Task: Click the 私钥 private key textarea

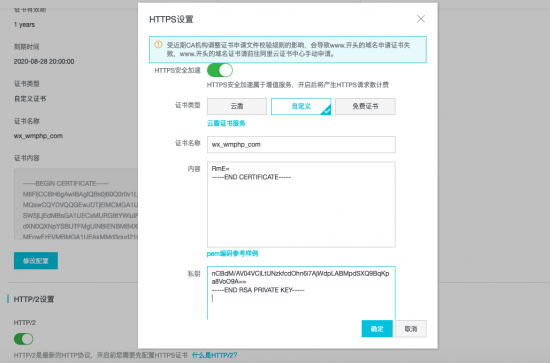Action: click(301, 293)
